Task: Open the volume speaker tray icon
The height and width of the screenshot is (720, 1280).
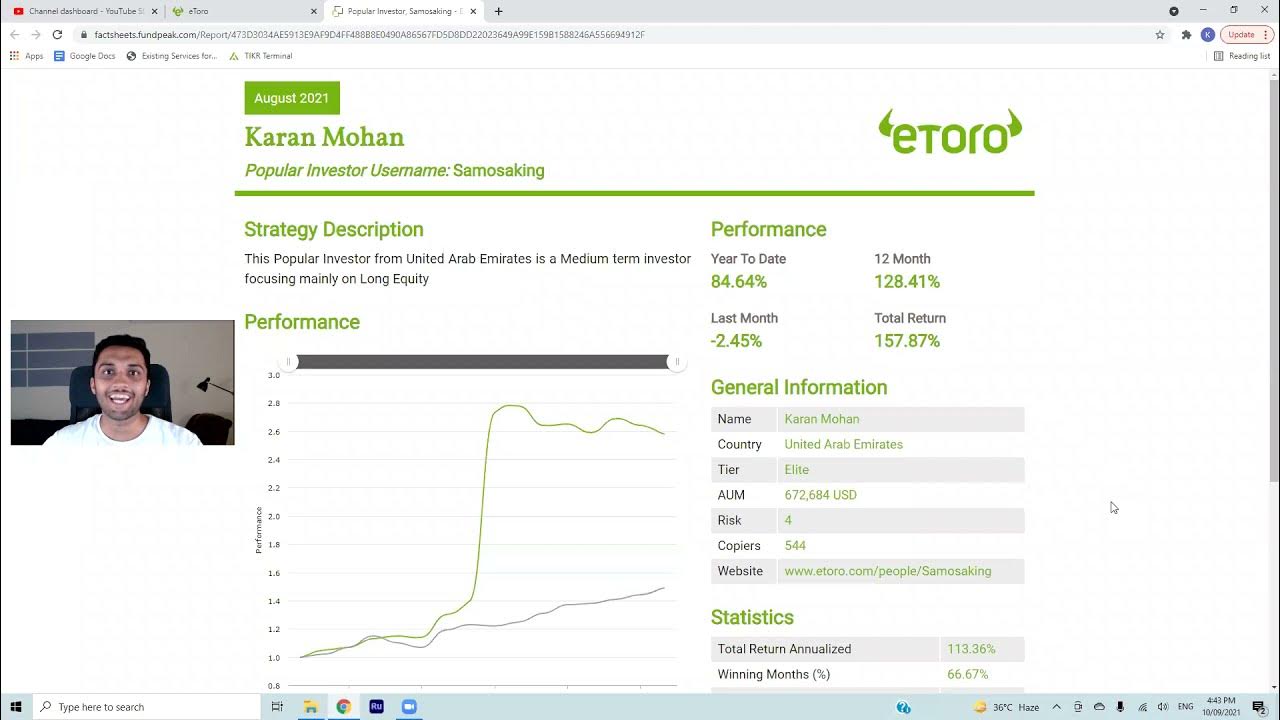Action: pyautogui.click(x=1162, y=707)
